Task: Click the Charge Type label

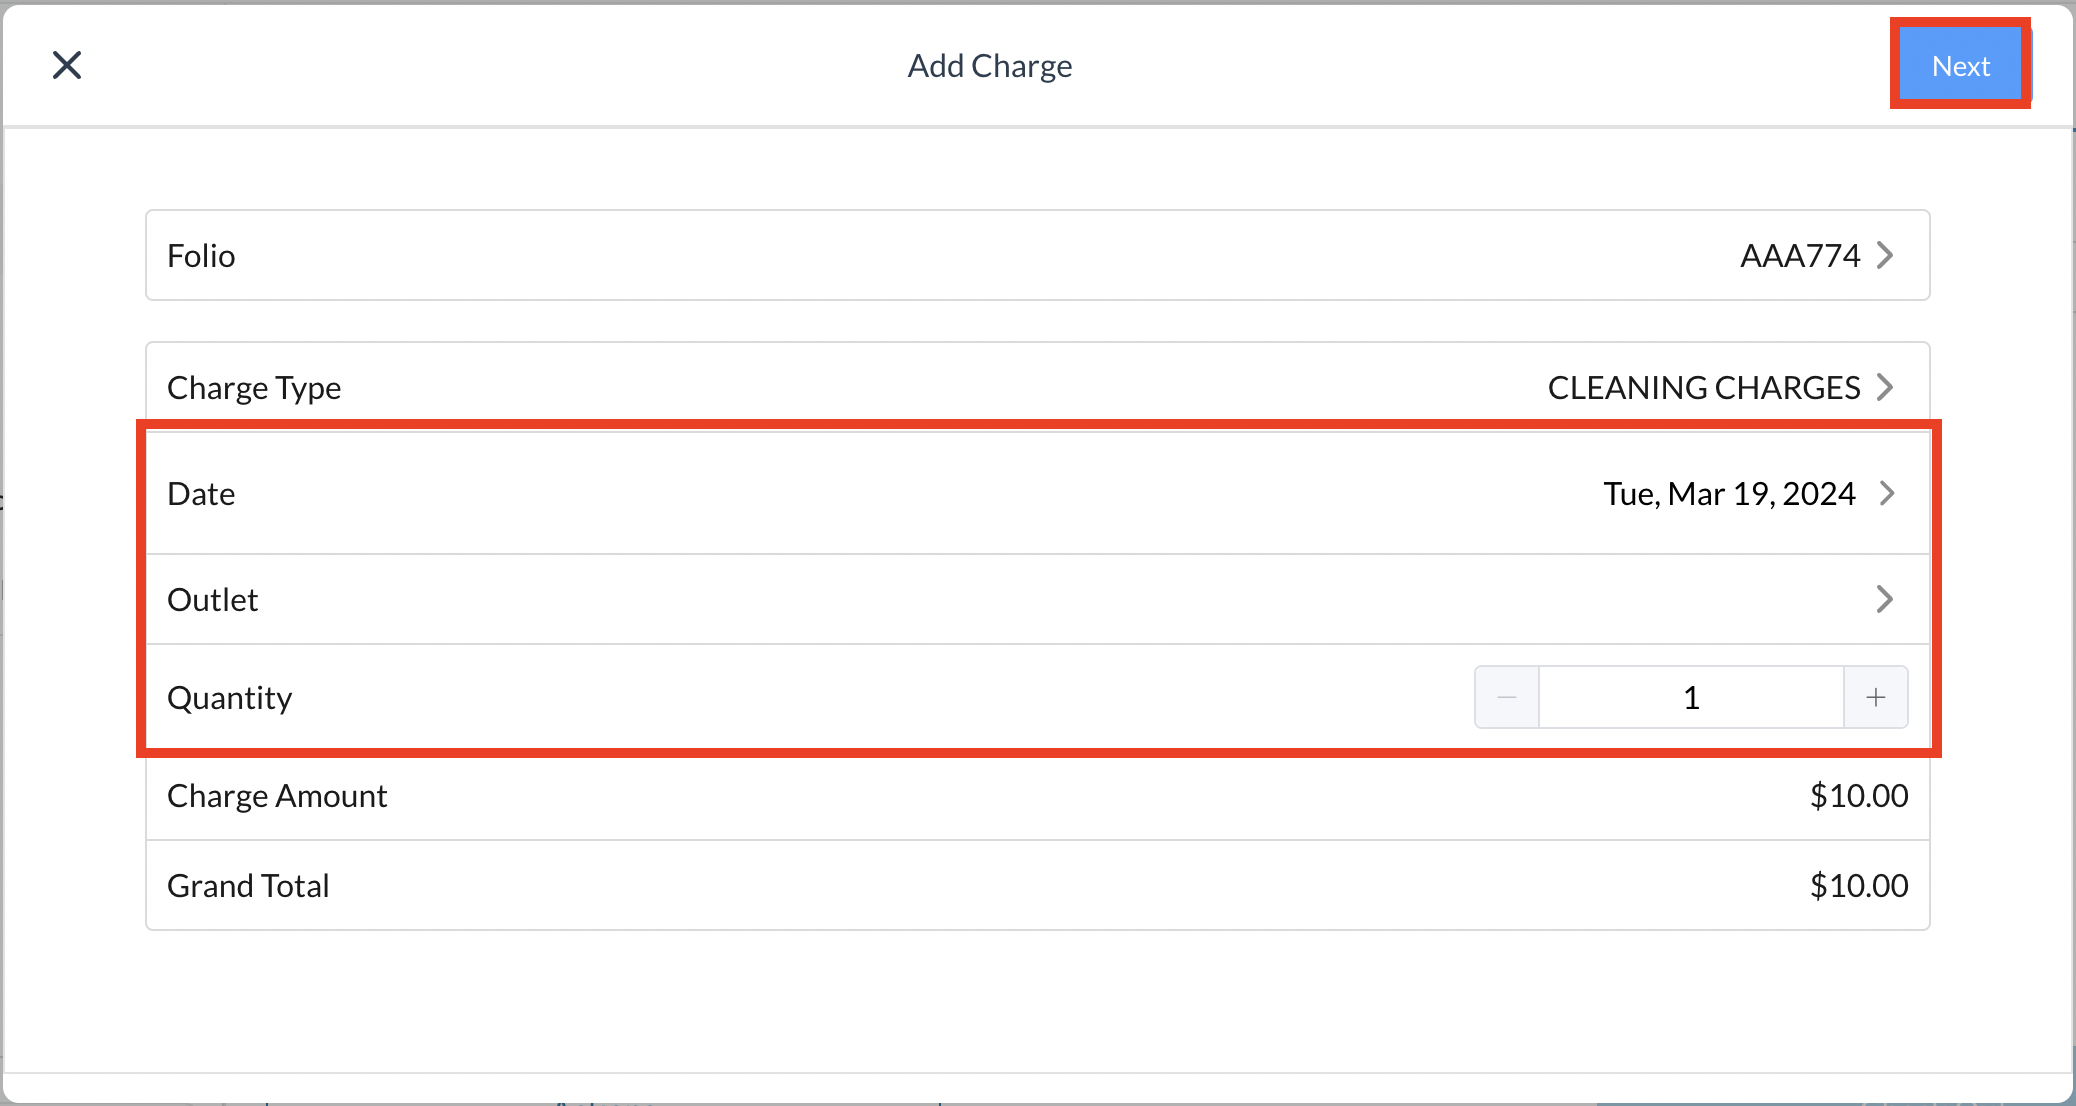Action: (x=254, y=388)
